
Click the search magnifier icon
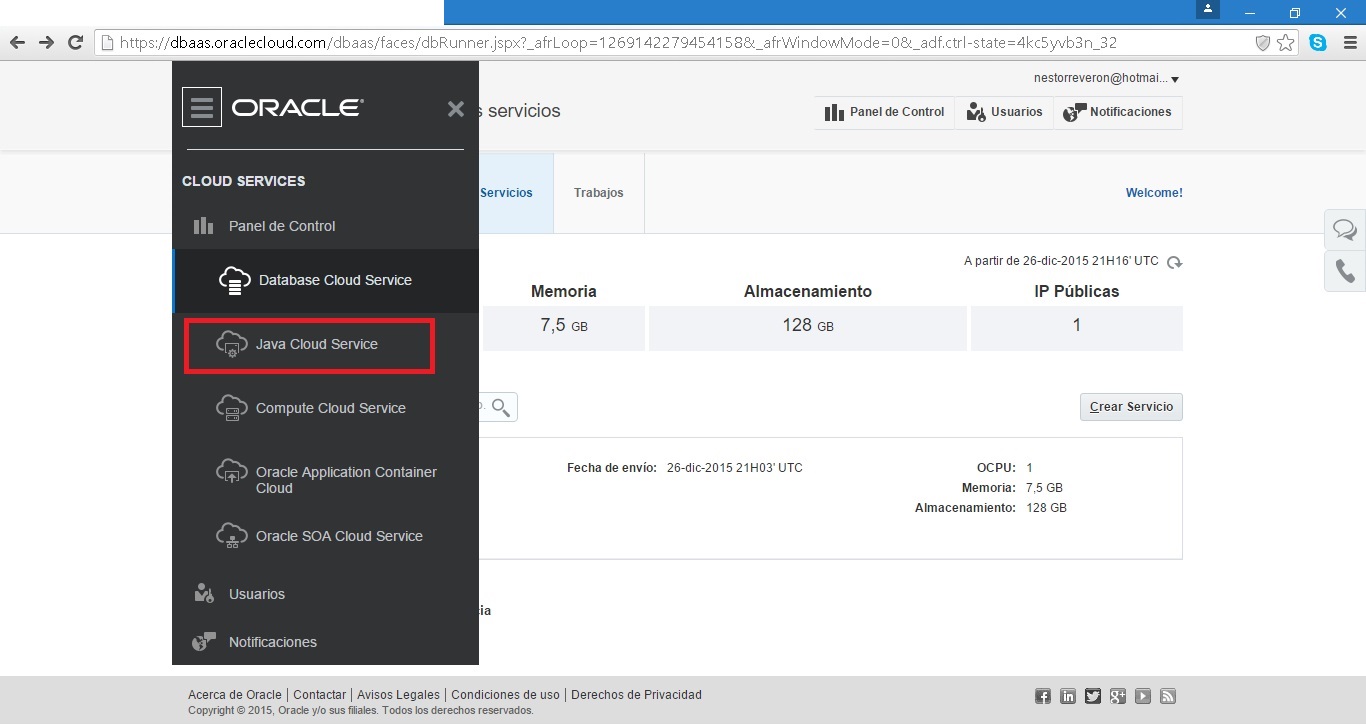pos(501,407)
